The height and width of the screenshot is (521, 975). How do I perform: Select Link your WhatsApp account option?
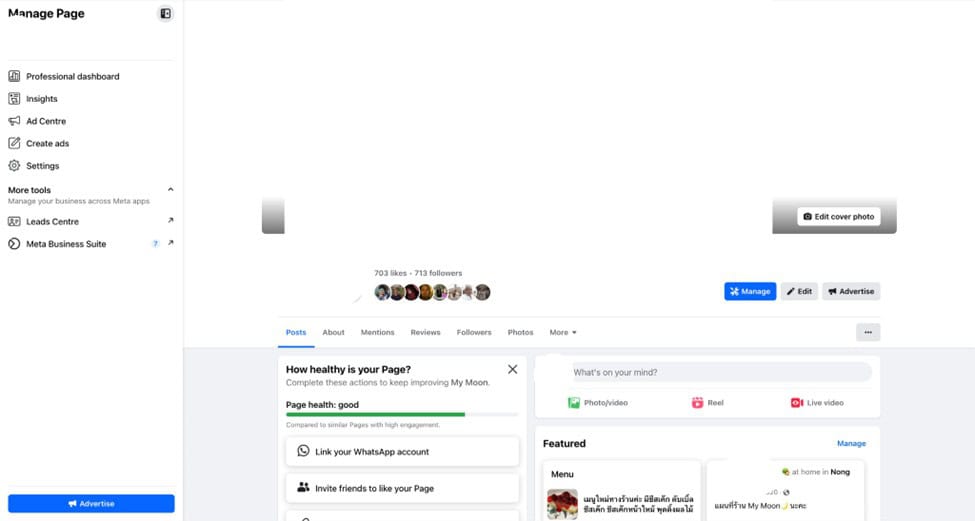point(402,451)
